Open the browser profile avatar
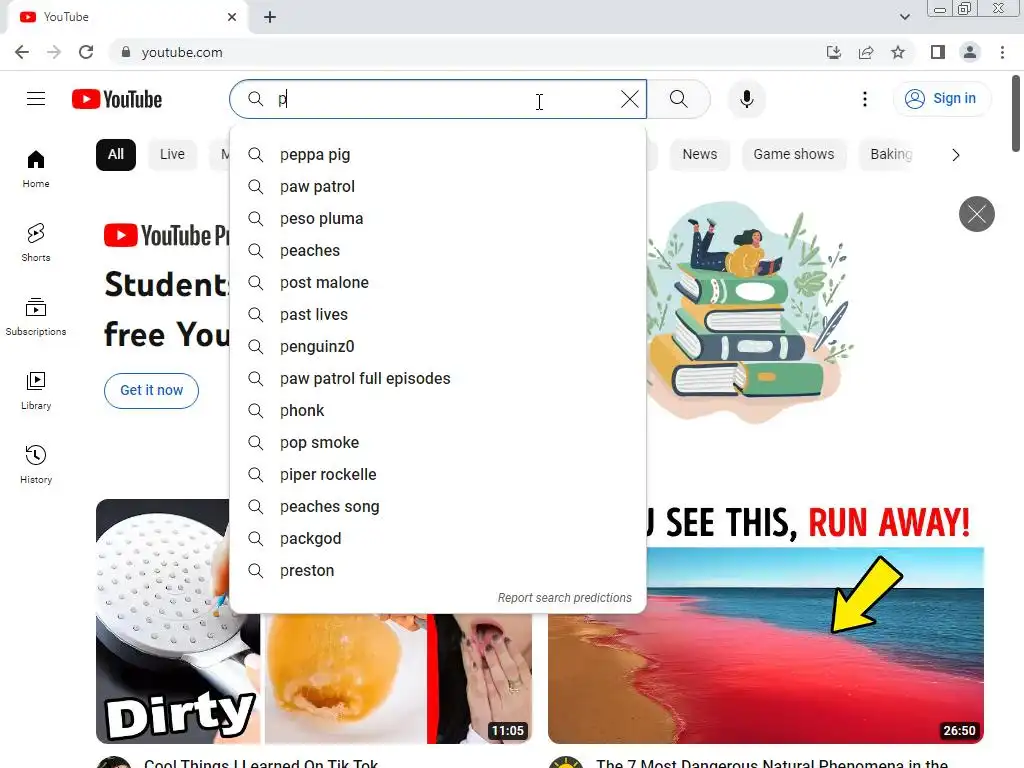Viewport: 1024px width, 768px height. coord(970,52)
